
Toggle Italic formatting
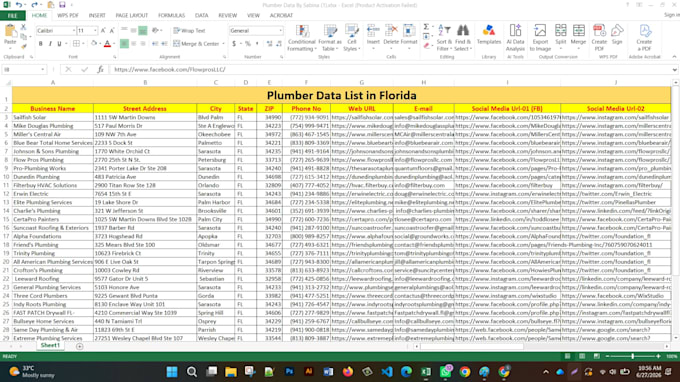[x=50, y=44]
